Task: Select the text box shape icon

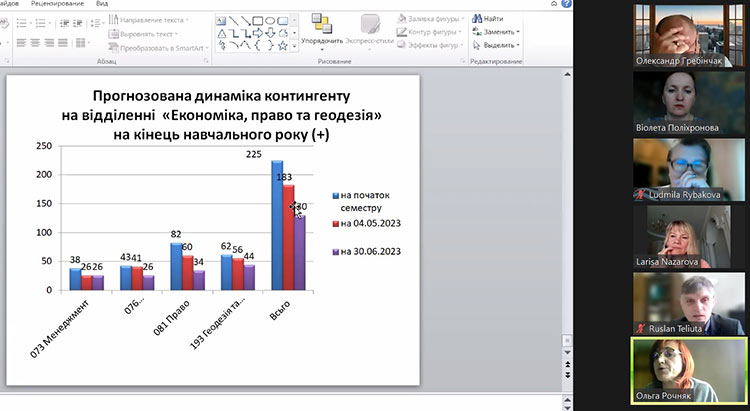Action: point(219,19)
